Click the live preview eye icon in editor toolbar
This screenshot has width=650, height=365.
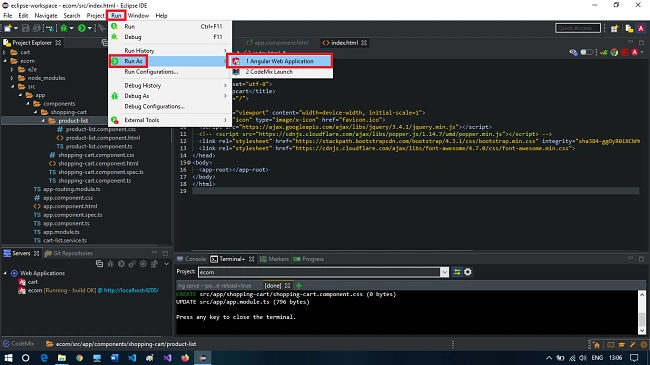point(573,52)
